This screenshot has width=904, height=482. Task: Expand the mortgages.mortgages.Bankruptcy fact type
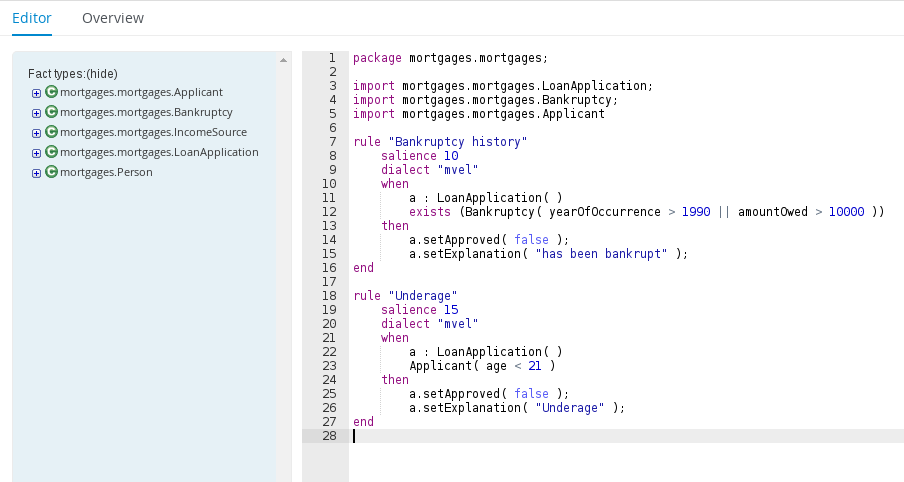[37, 113]
